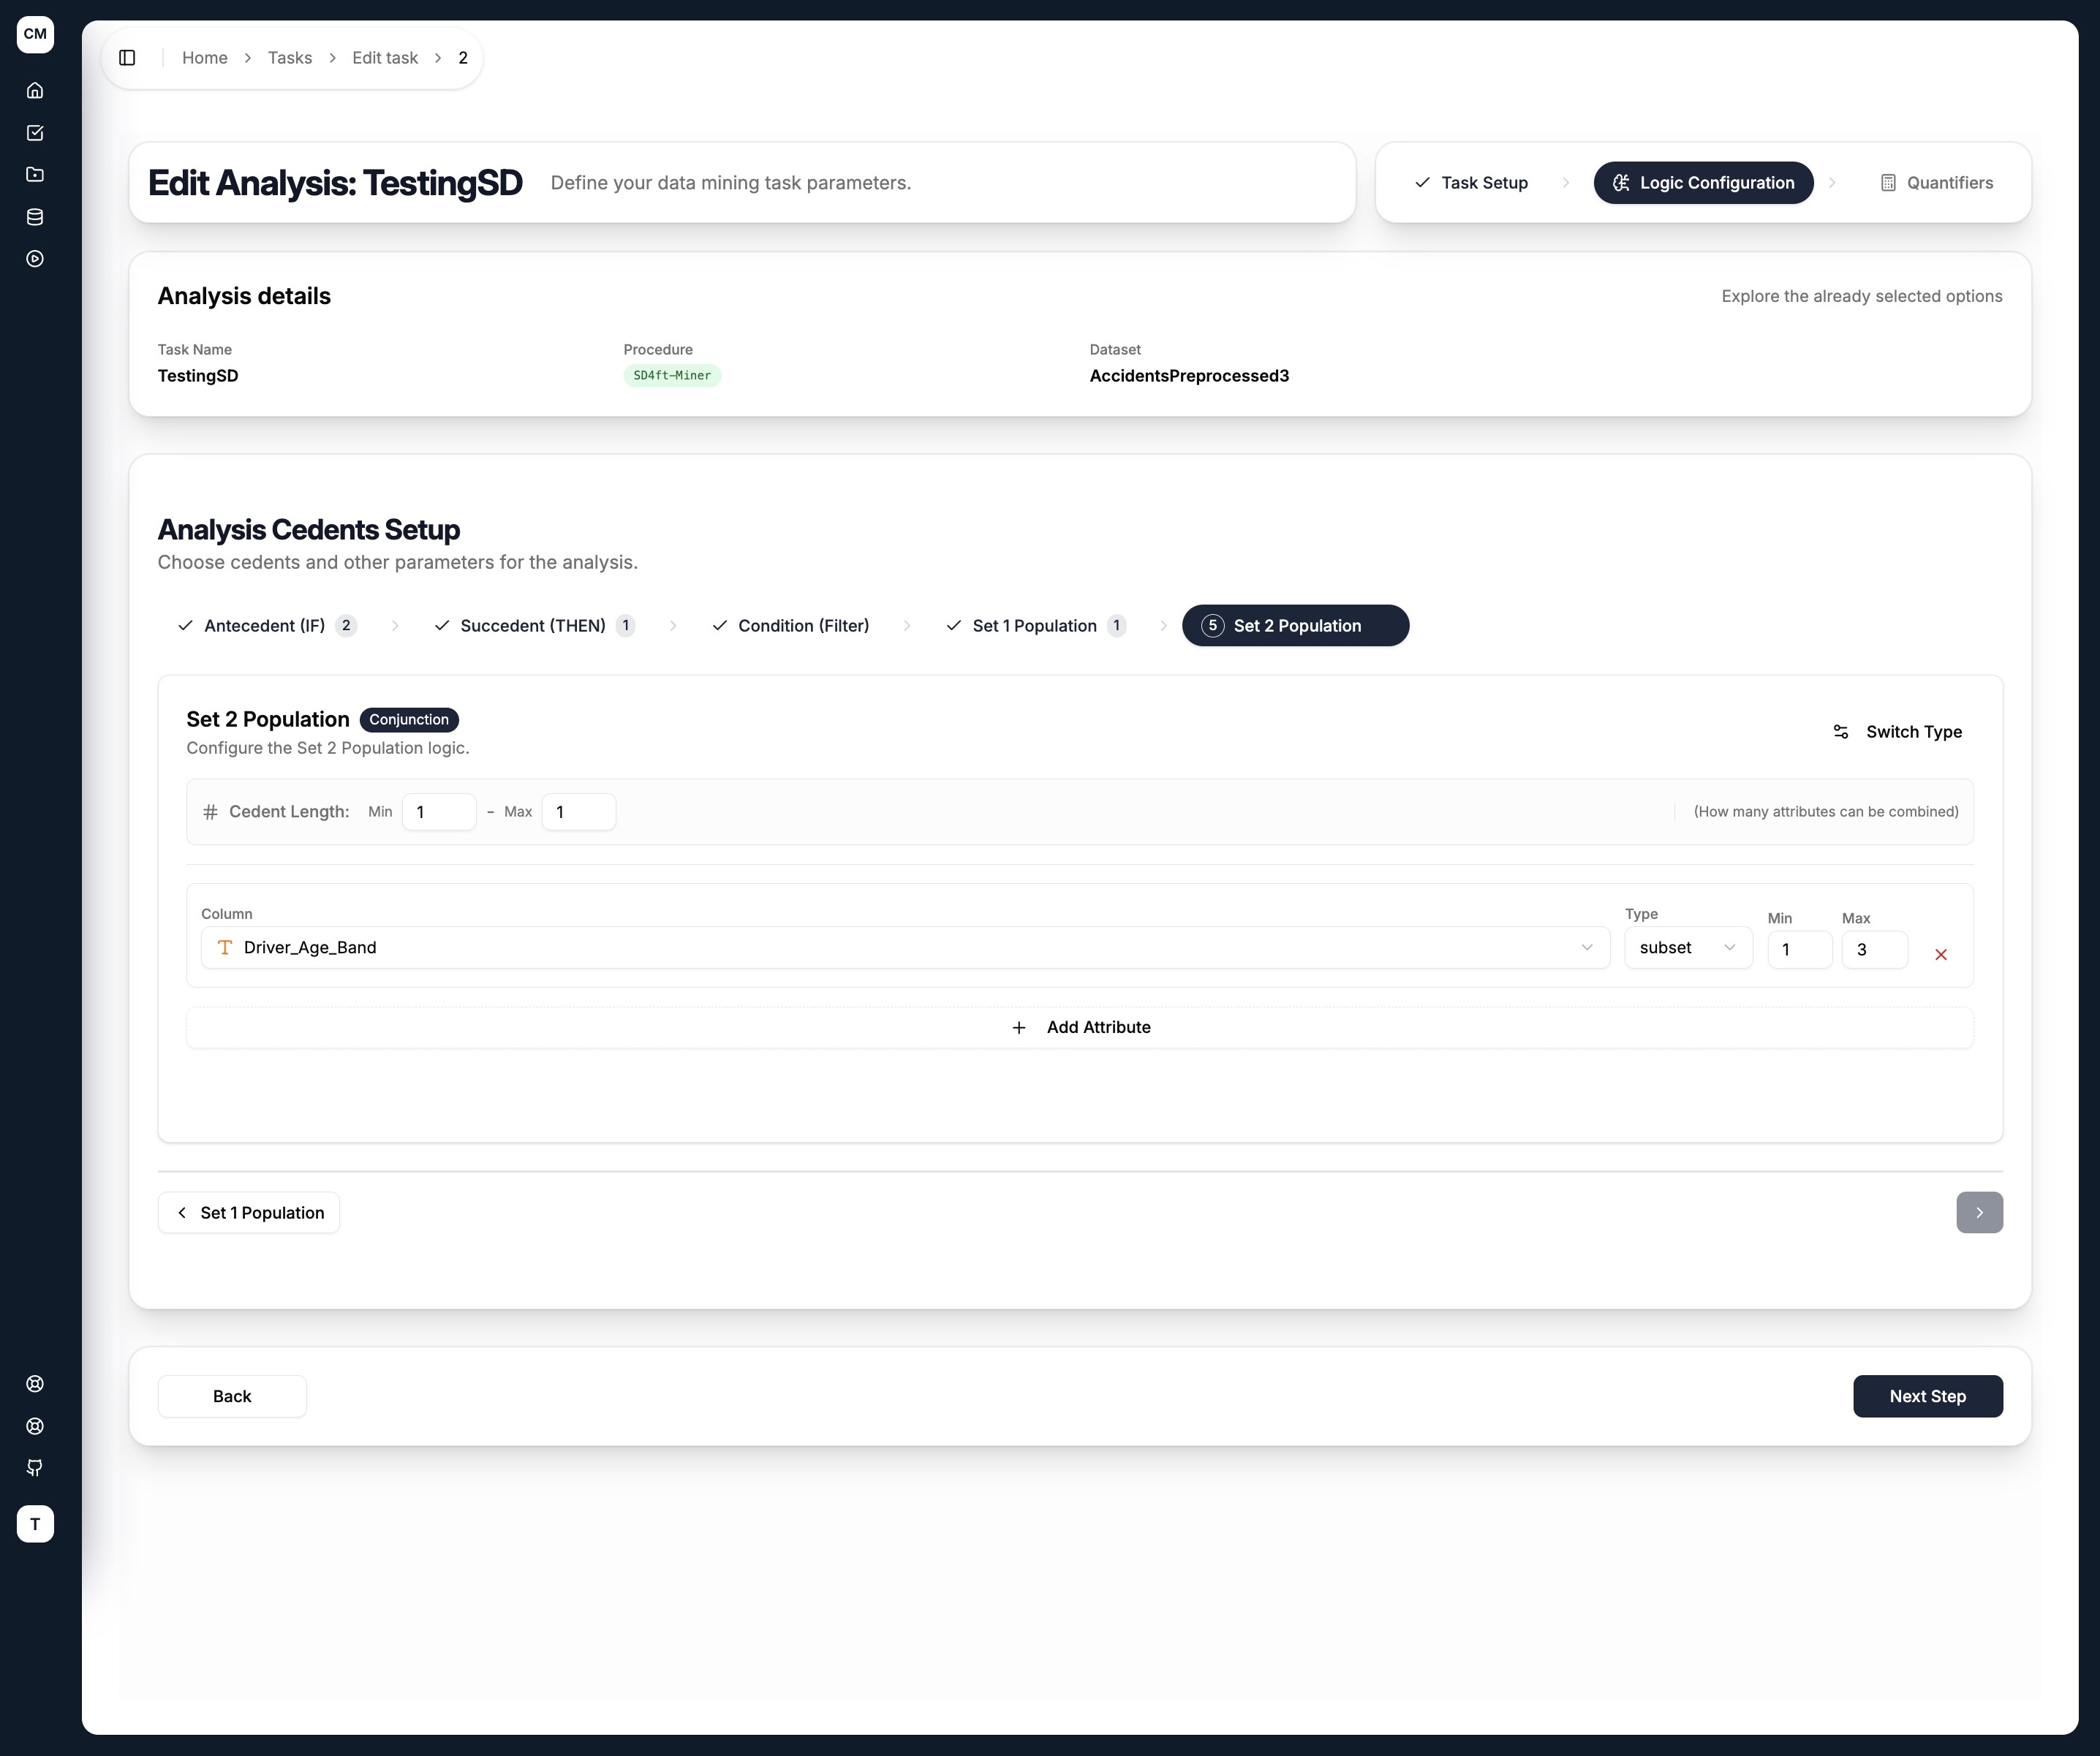Open the T user avatar

point(35,1524)
